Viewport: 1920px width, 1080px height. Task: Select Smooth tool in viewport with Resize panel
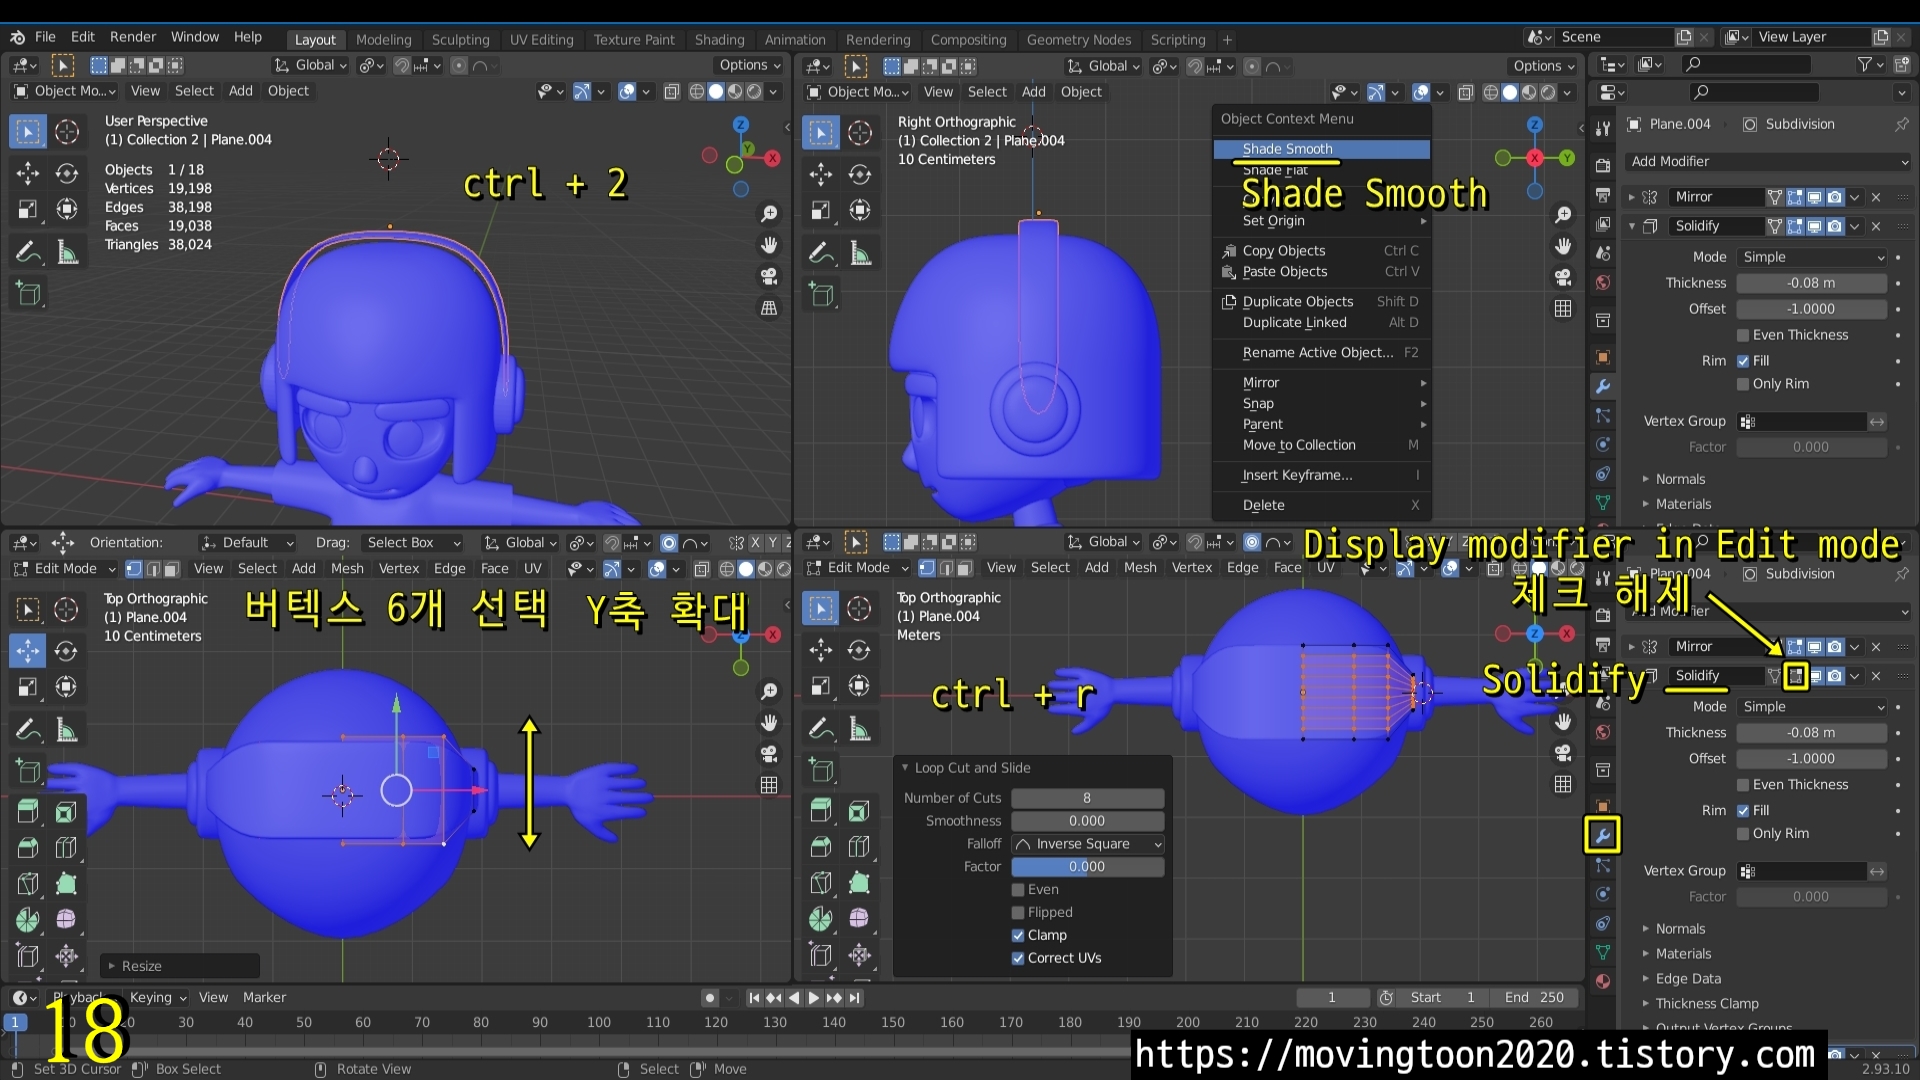[x=66, y=920]
